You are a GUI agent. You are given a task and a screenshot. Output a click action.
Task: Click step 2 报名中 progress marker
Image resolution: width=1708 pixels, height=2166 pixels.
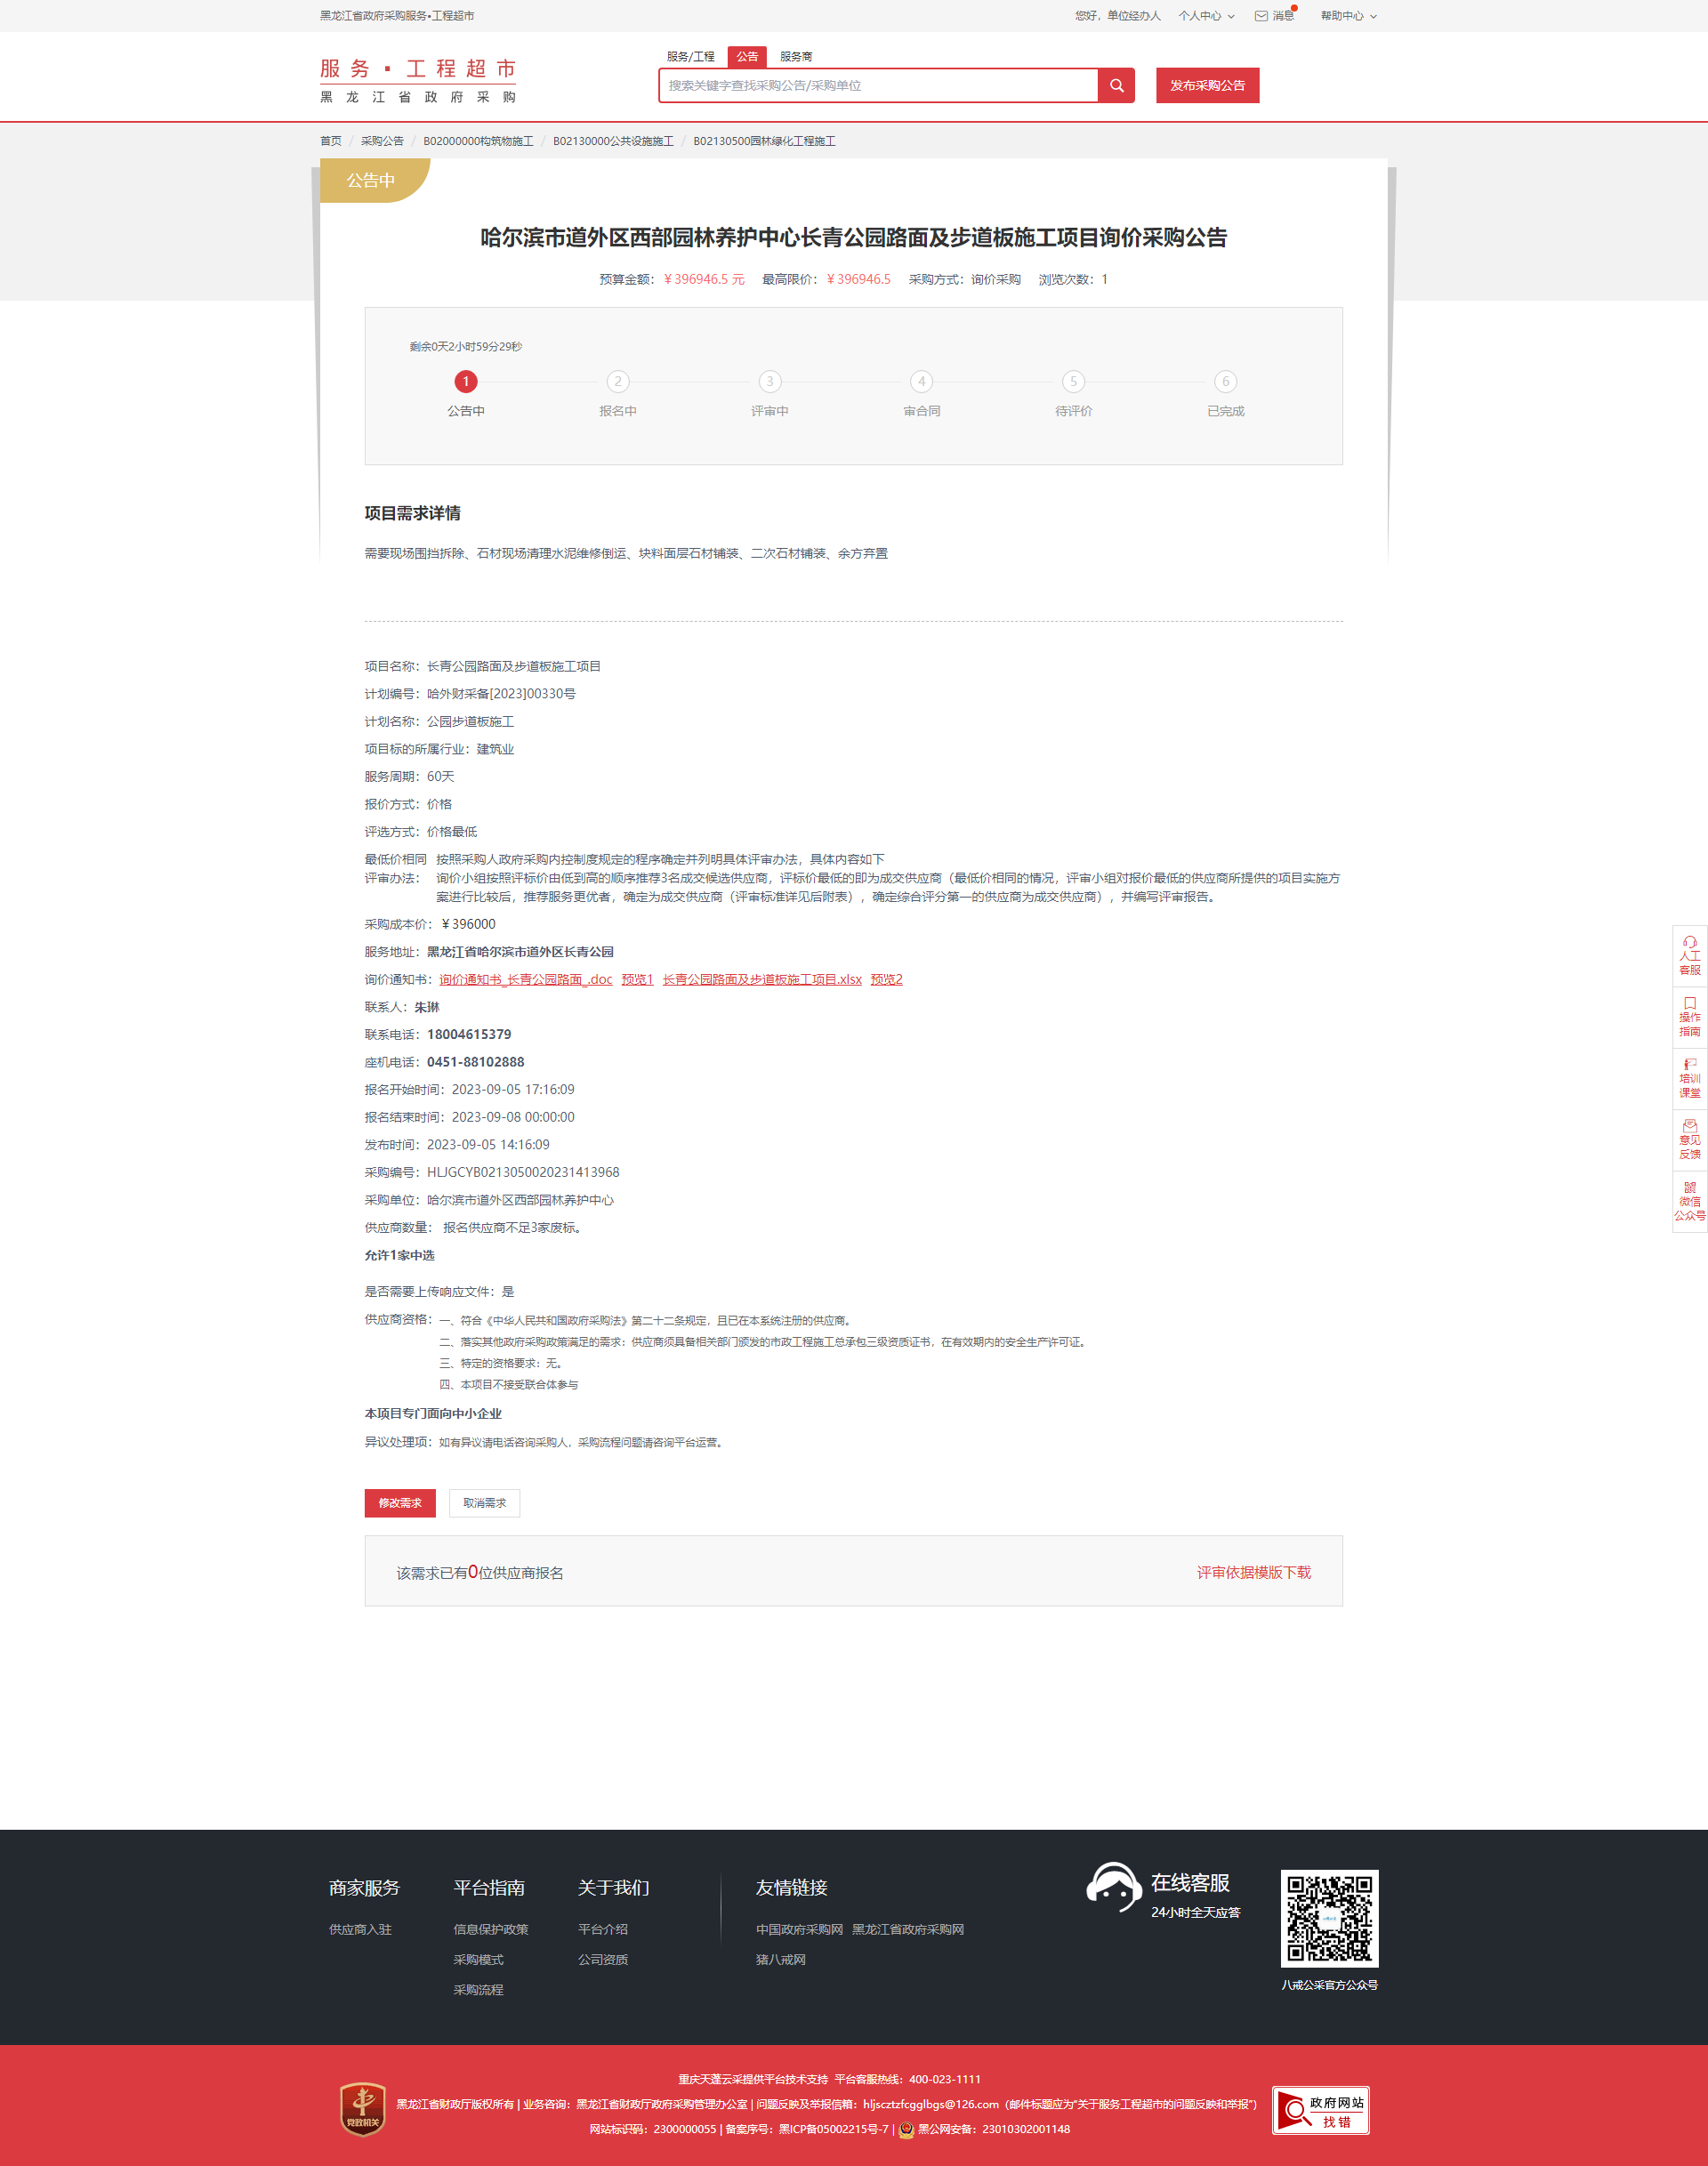point(617,381)
